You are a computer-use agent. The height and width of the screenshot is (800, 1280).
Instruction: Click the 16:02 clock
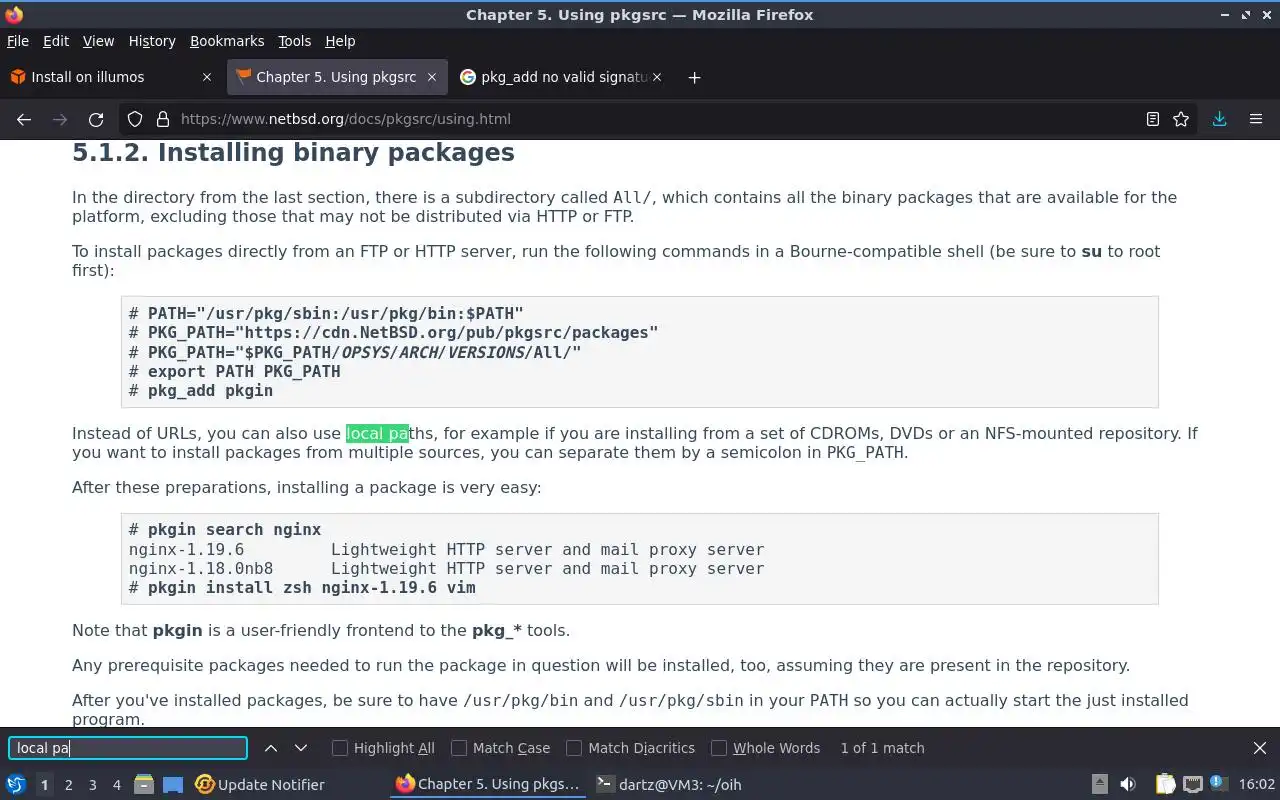pos(1257,785)
